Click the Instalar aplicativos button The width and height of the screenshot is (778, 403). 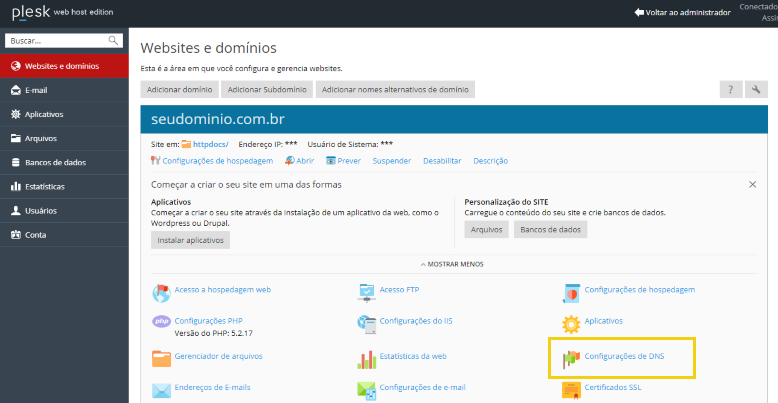pos(191,240)
